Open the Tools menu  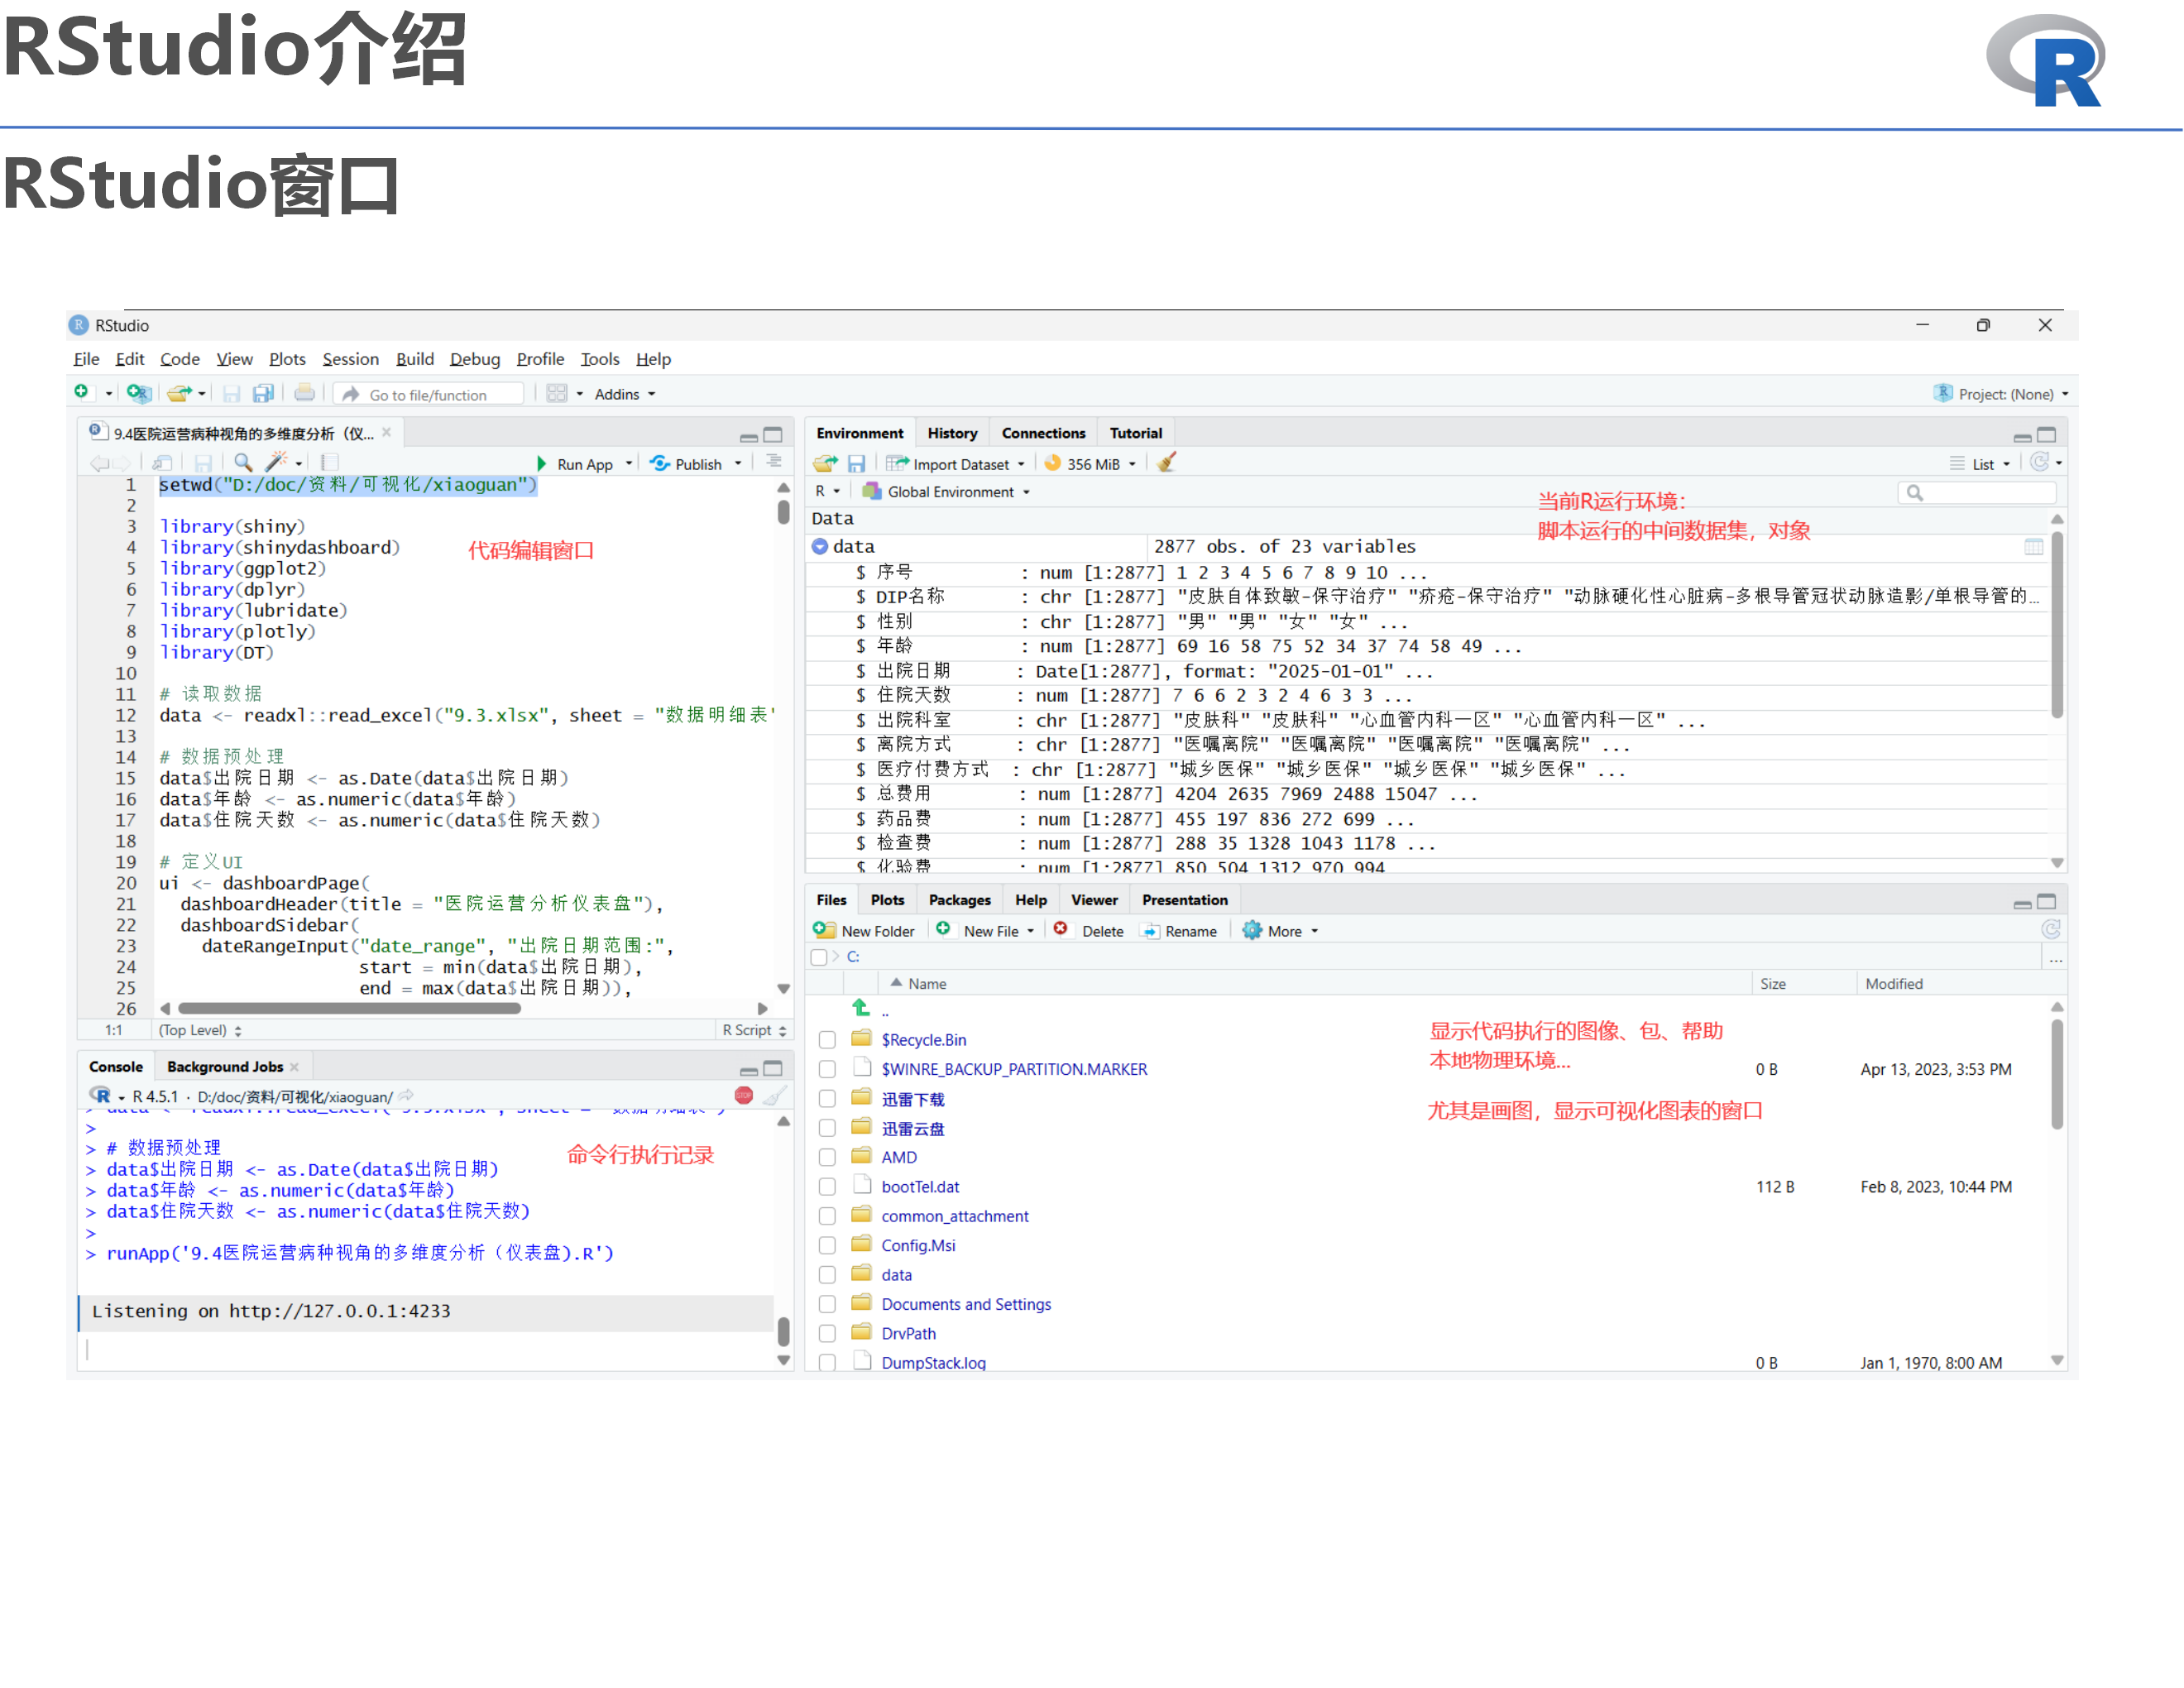600,358
